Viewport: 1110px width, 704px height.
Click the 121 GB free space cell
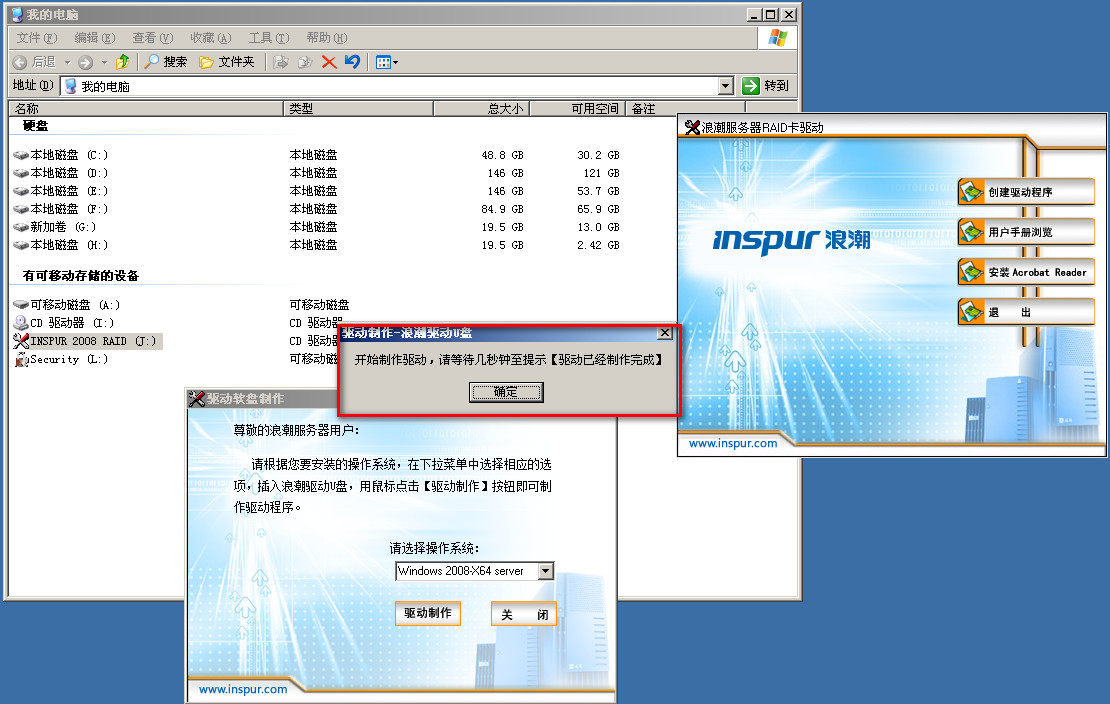[601, 174]
